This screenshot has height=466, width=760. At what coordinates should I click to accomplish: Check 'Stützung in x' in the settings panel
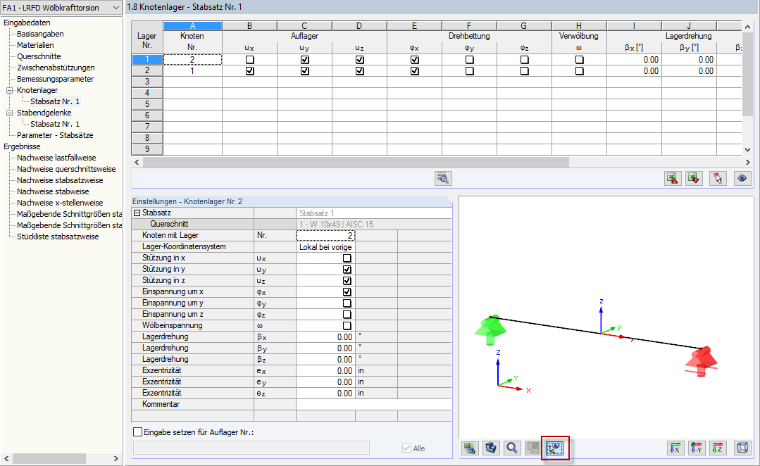(x=347, y=258)
